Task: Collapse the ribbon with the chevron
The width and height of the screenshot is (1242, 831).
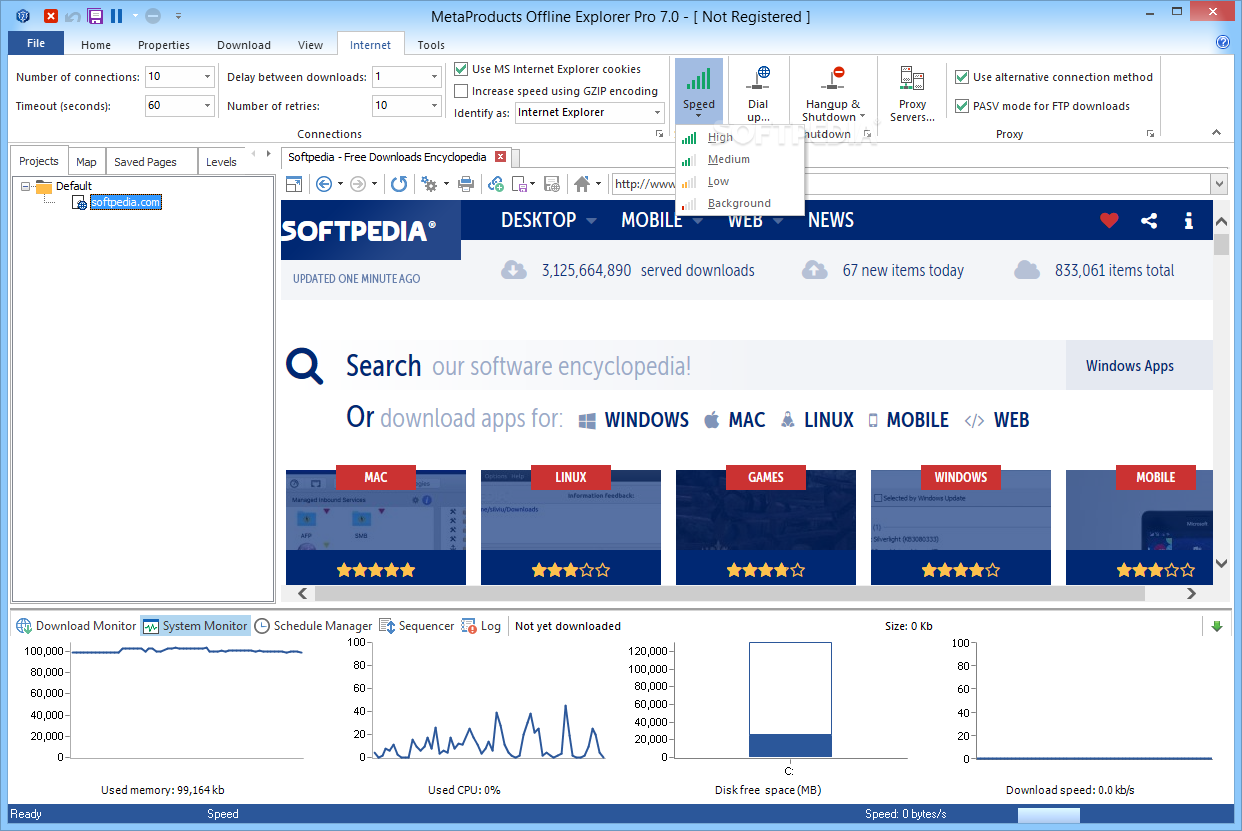Action: 1217,133
